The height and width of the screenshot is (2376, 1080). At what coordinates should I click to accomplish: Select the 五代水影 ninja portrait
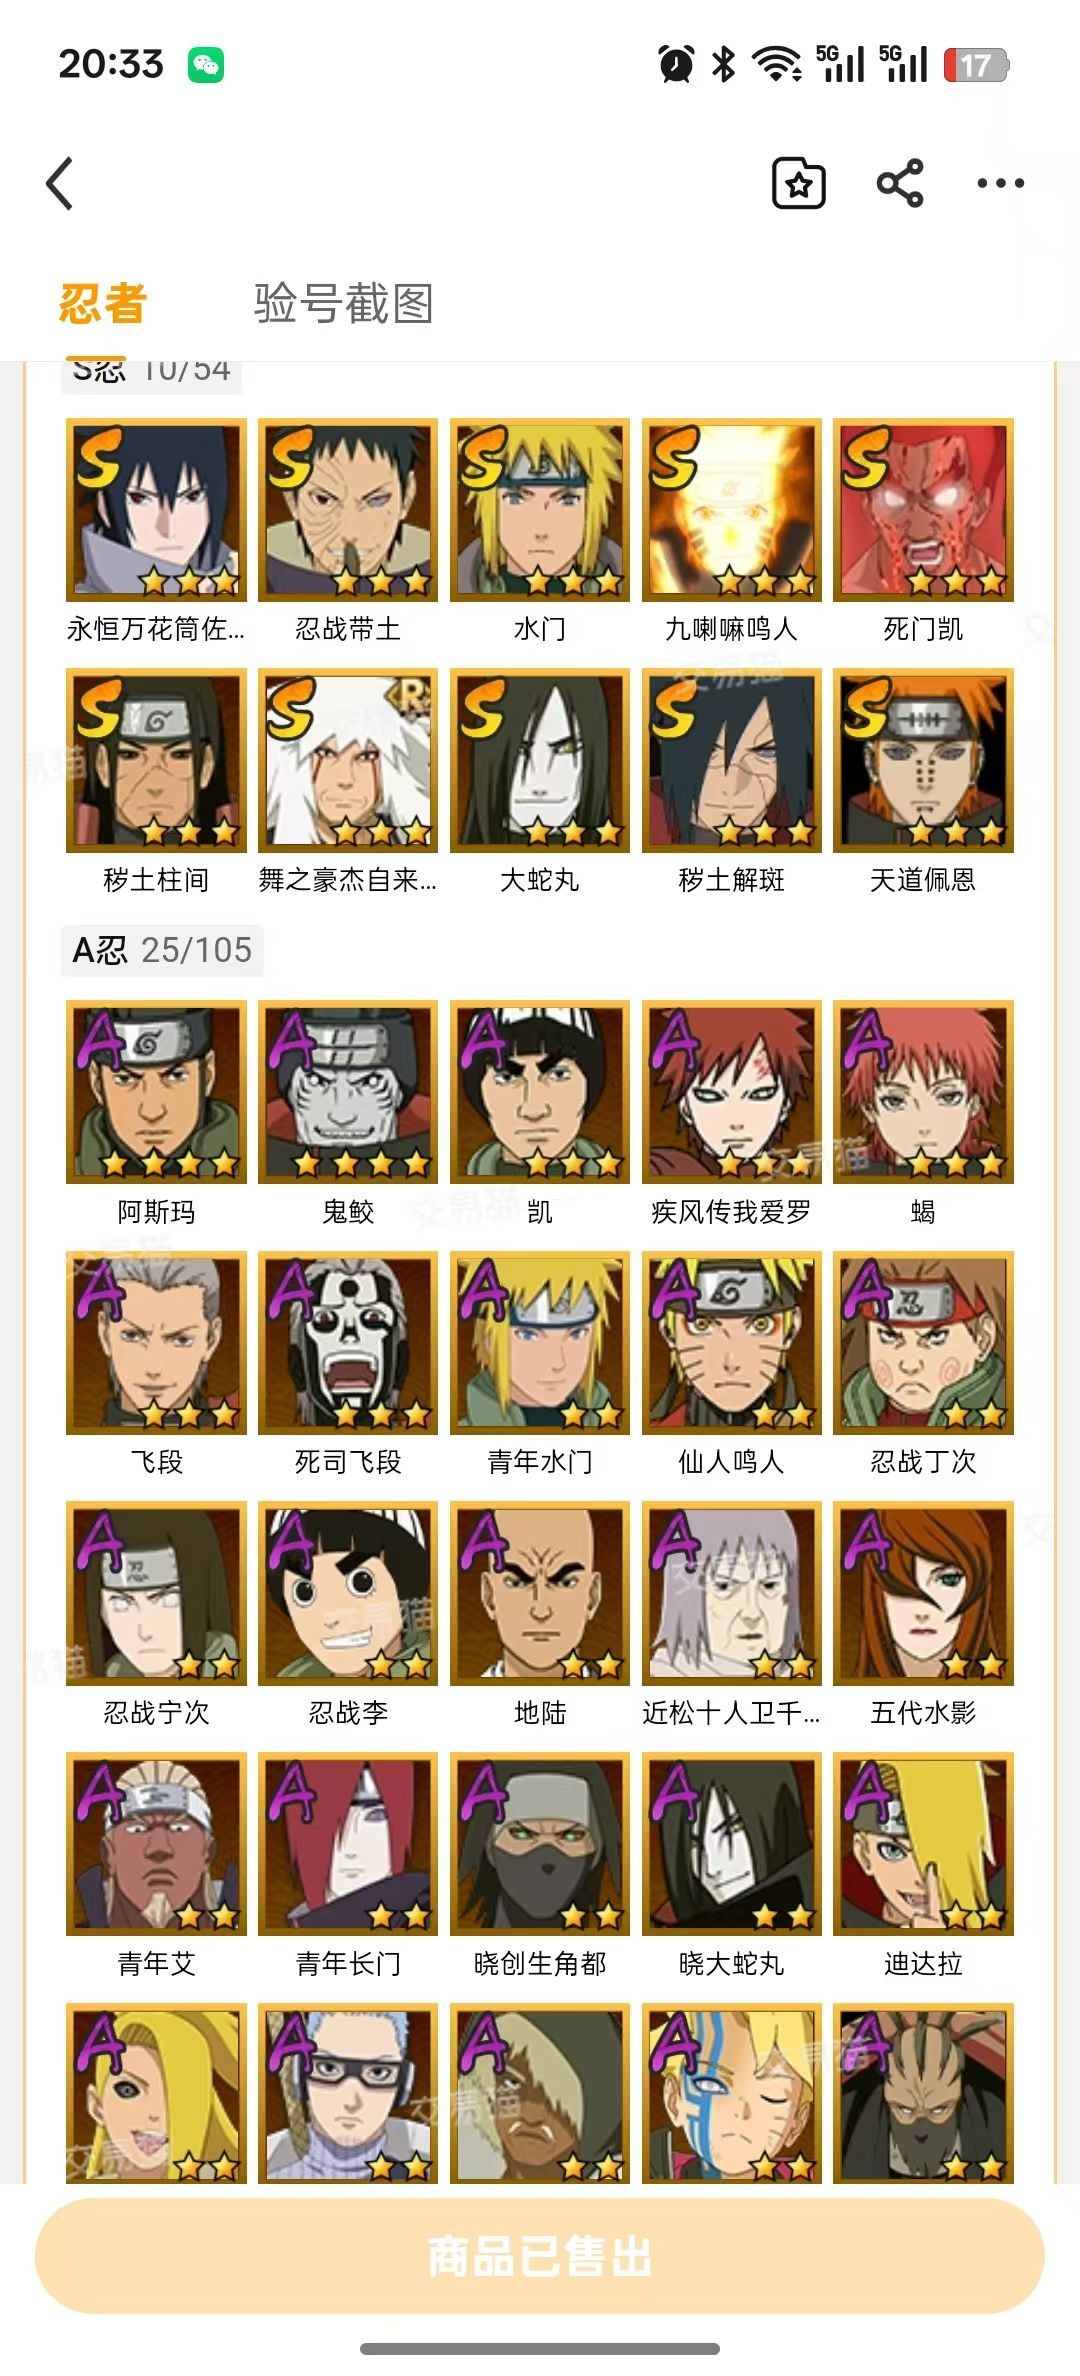pos(924,1593)
